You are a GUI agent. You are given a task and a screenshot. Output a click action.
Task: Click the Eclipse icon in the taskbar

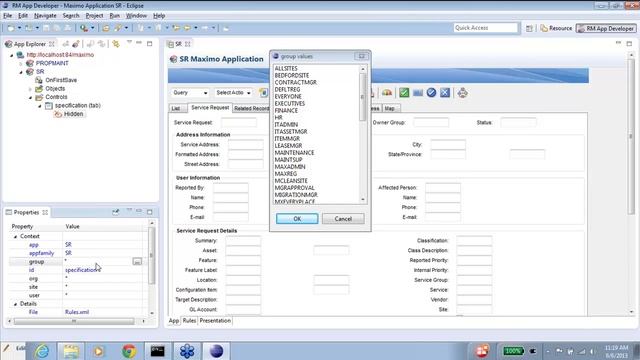click(216, 351)
